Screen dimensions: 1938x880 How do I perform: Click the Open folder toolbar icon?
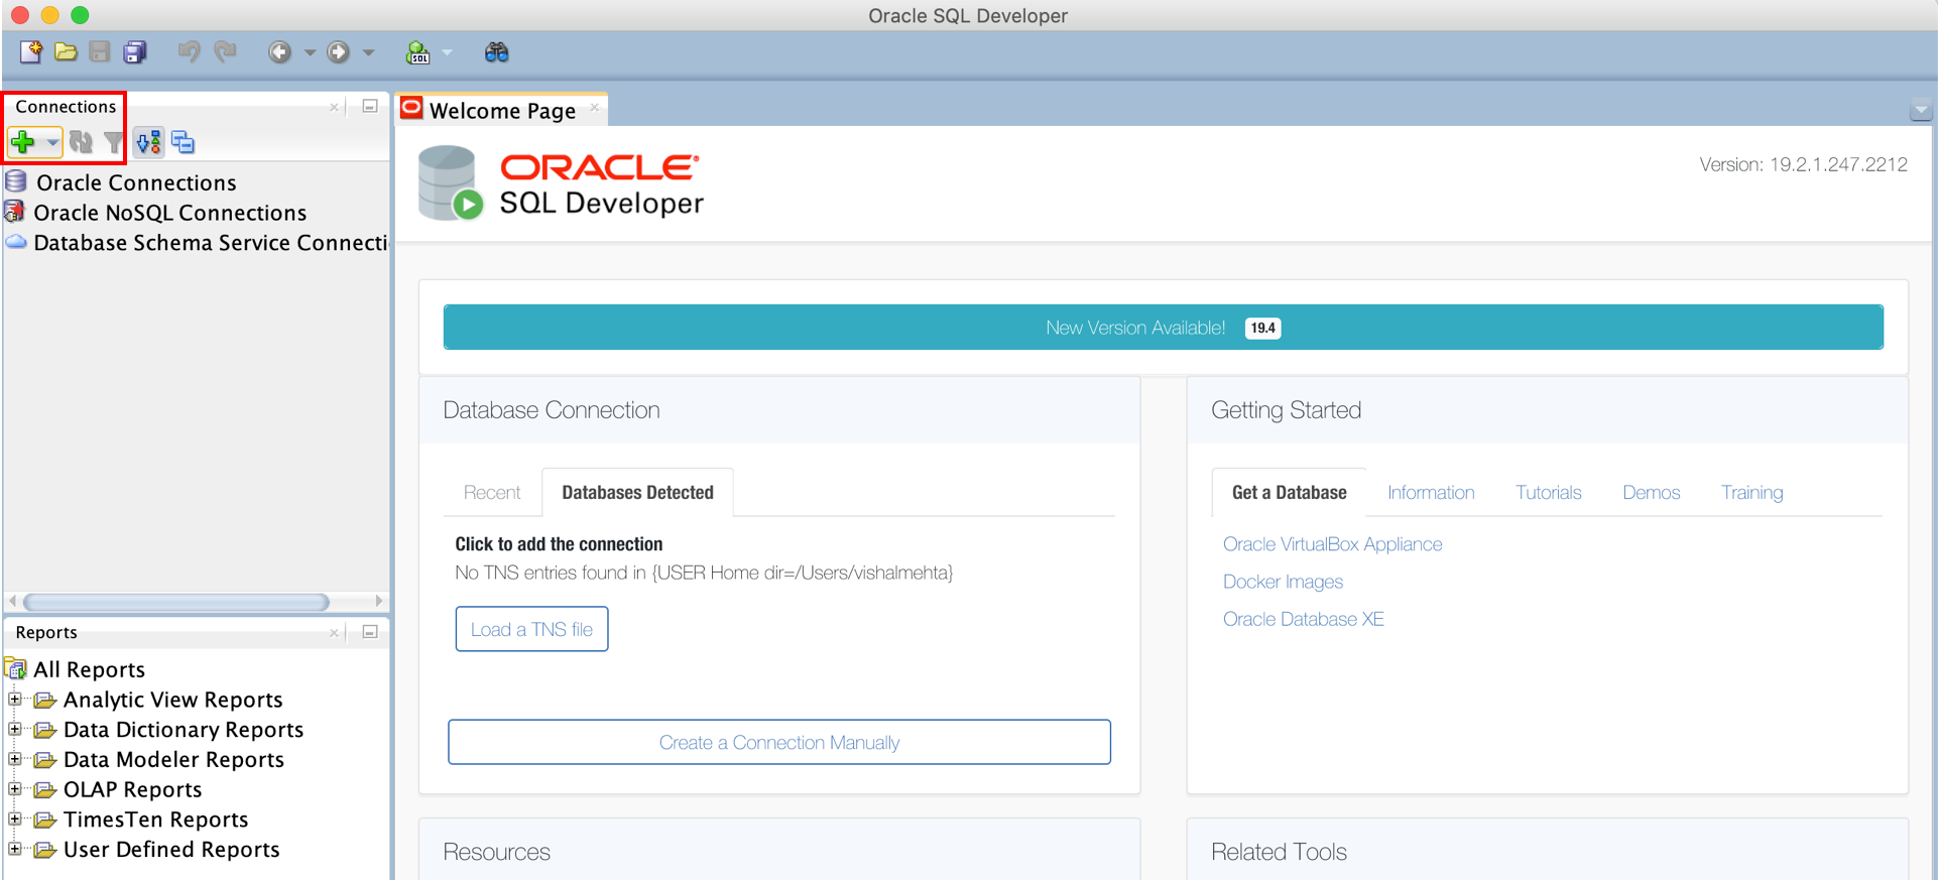pos(66,52)
